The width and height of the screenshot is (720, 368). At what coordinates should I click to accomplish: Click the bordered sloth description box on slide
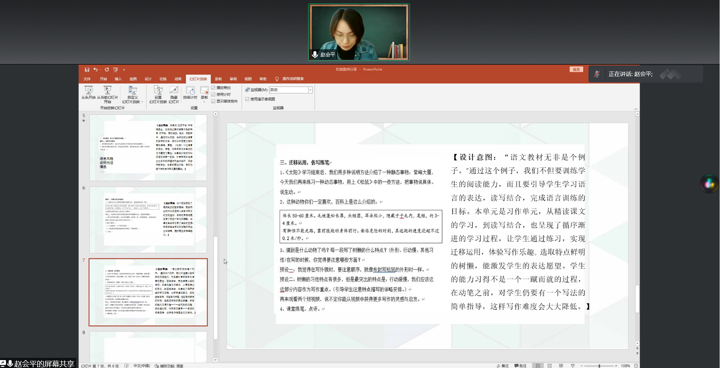tap(361, 226)
